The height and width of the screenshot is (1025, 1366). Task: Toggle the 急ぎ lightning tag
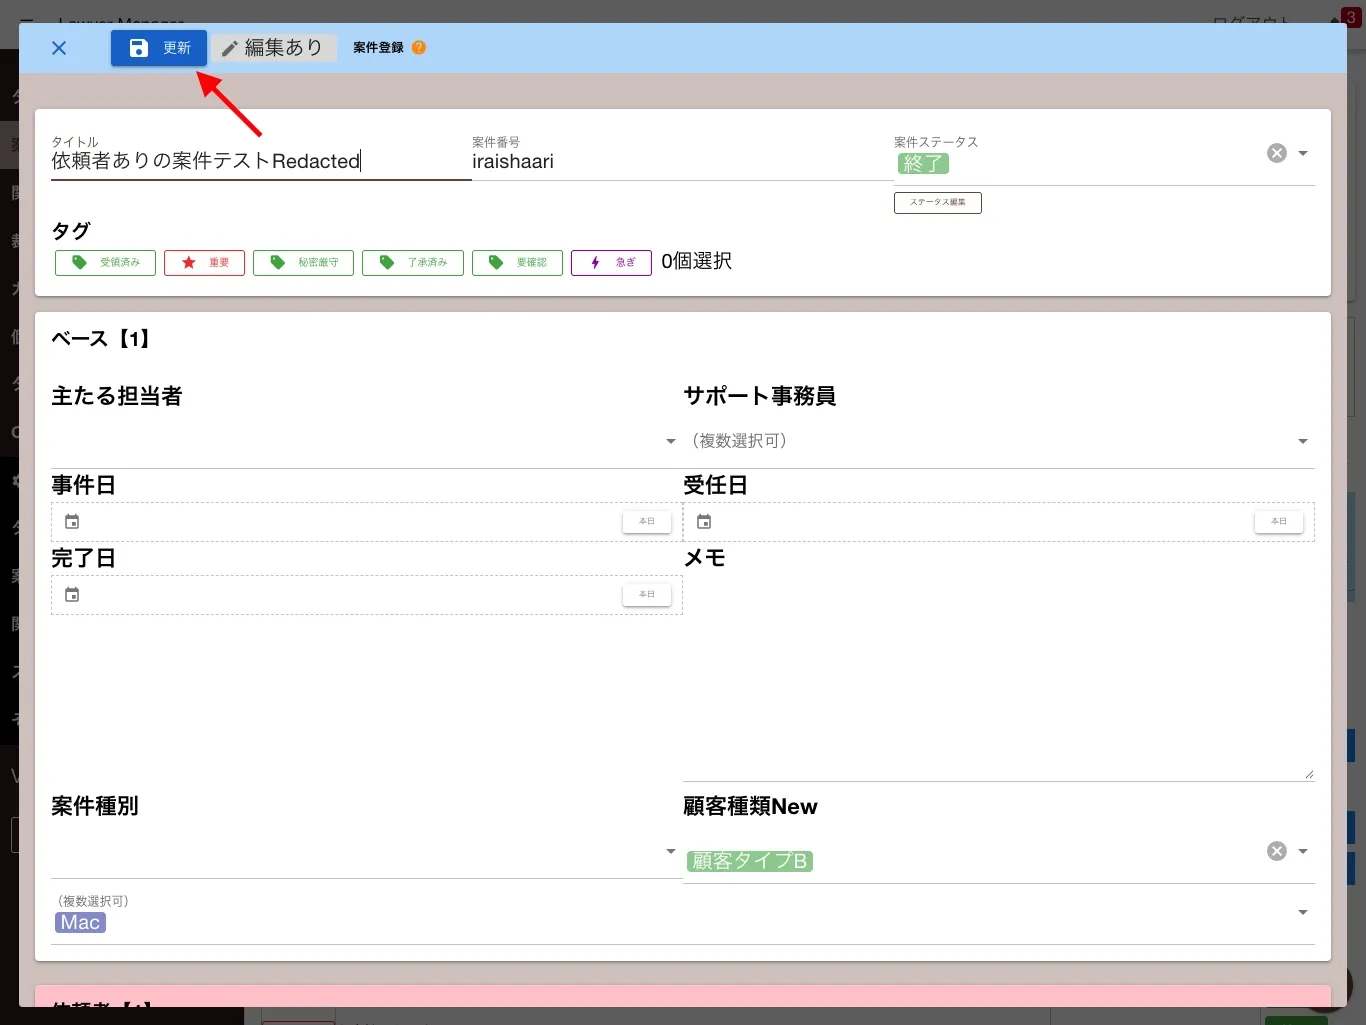click(x=611, y=262)
